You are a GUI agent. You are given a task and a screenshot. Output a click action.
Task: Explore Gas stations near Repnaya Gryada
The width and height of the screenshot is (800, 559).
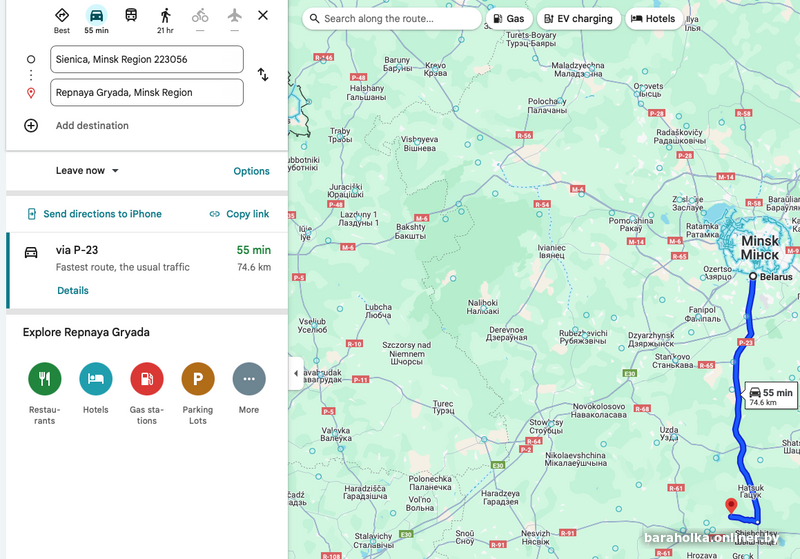[x=147, y=379]
